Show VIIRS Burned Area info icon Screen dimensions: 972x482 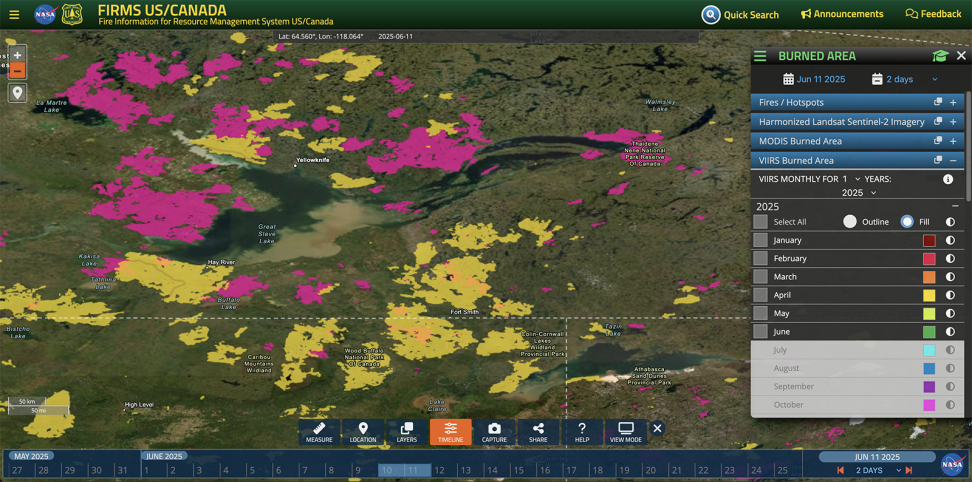point(947,179)
